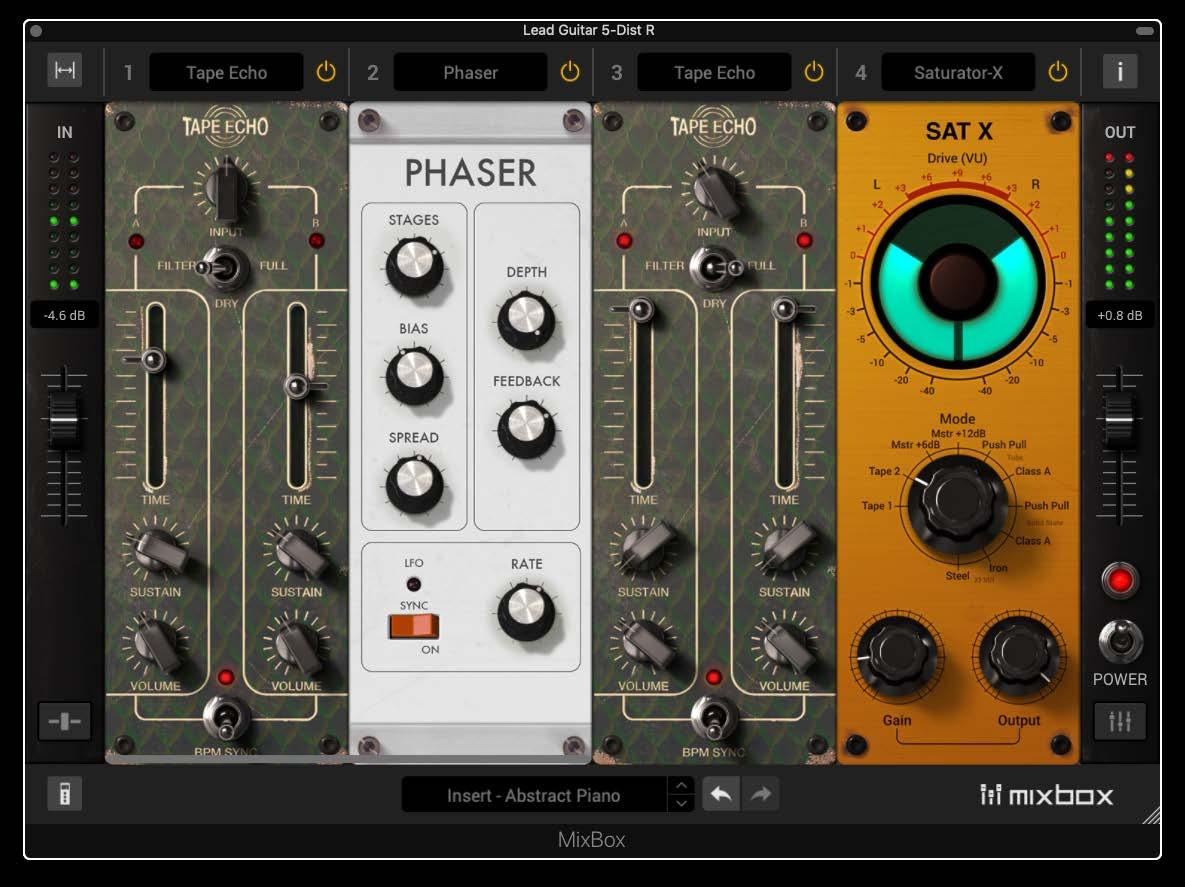Flip slot 1 Tape Echo's FILTER/FULL switch
Viewport: 1185px width, 887px height.
tap(222, 267)
